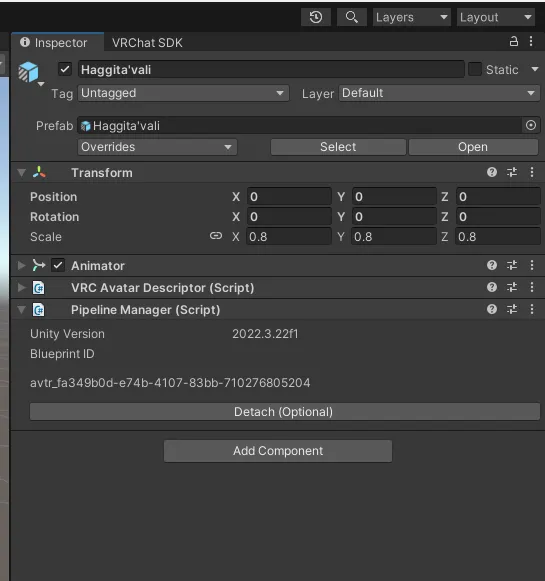Open the search magnifier icon
The width and height of the screenshot is (545, 581).
point(352,17)
